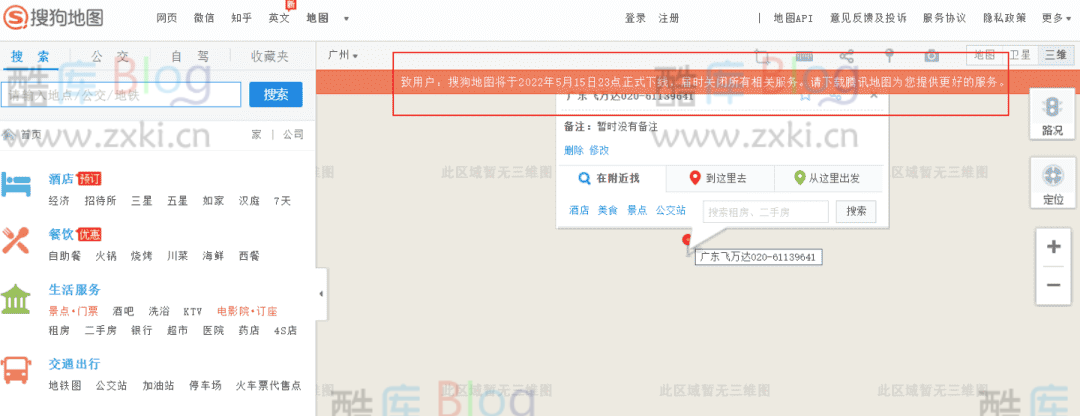Switch to the 搜索 tab

(x=30, y=56)
